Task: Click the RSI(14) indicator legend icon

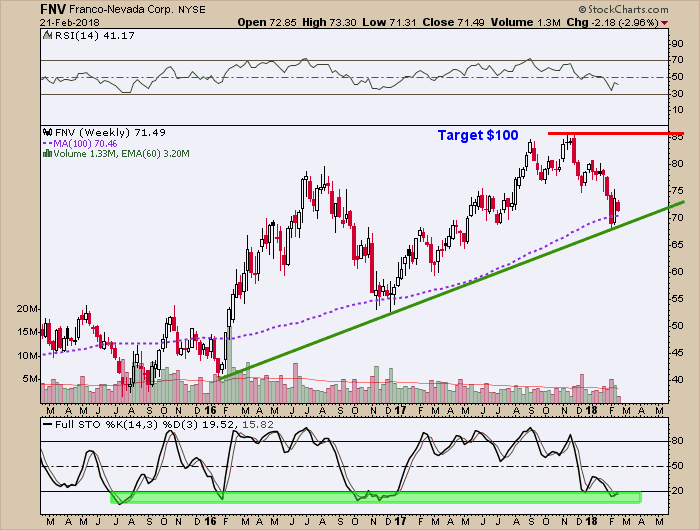Action: tap(47, 35)
